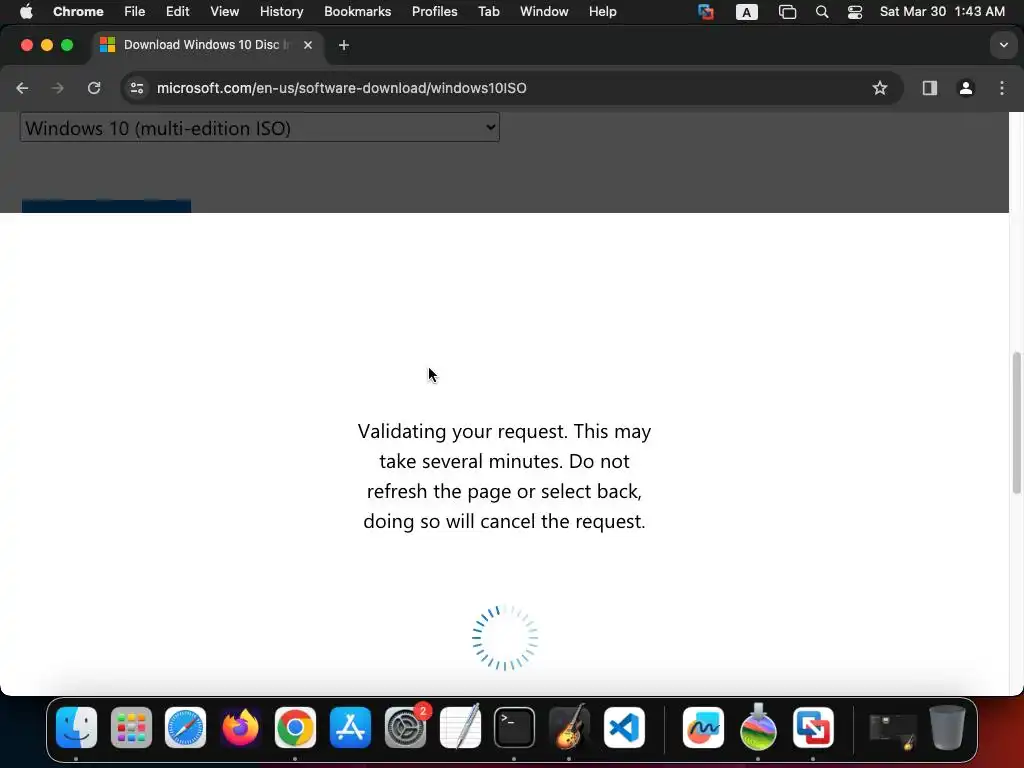Screen dimensions: 1024x768
Task: Open the Edit menu
Action: (178, 12)
